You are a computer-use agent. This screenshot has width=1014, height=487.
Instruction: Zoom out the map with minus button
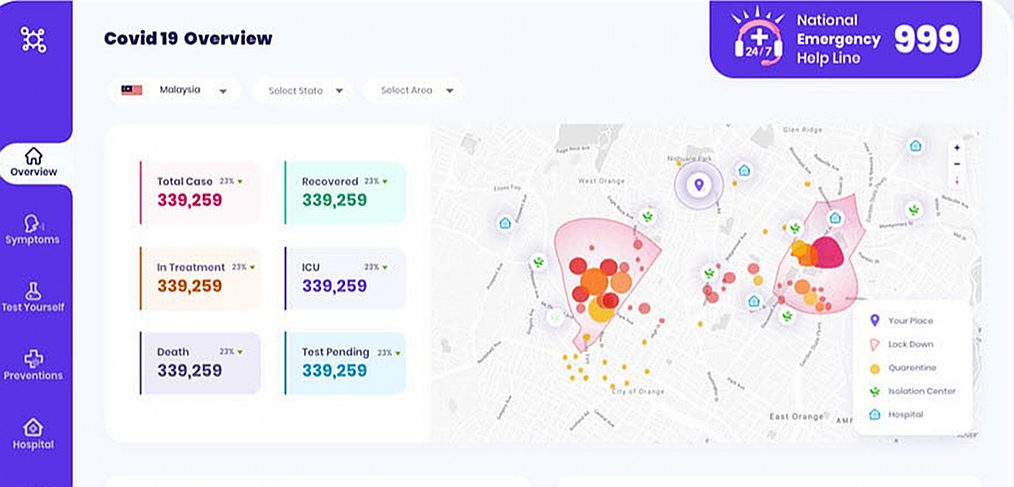(x=957, y=164)
